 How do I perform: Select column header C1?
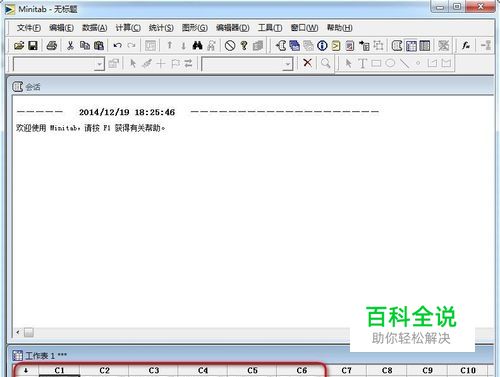tap(59, 370)
